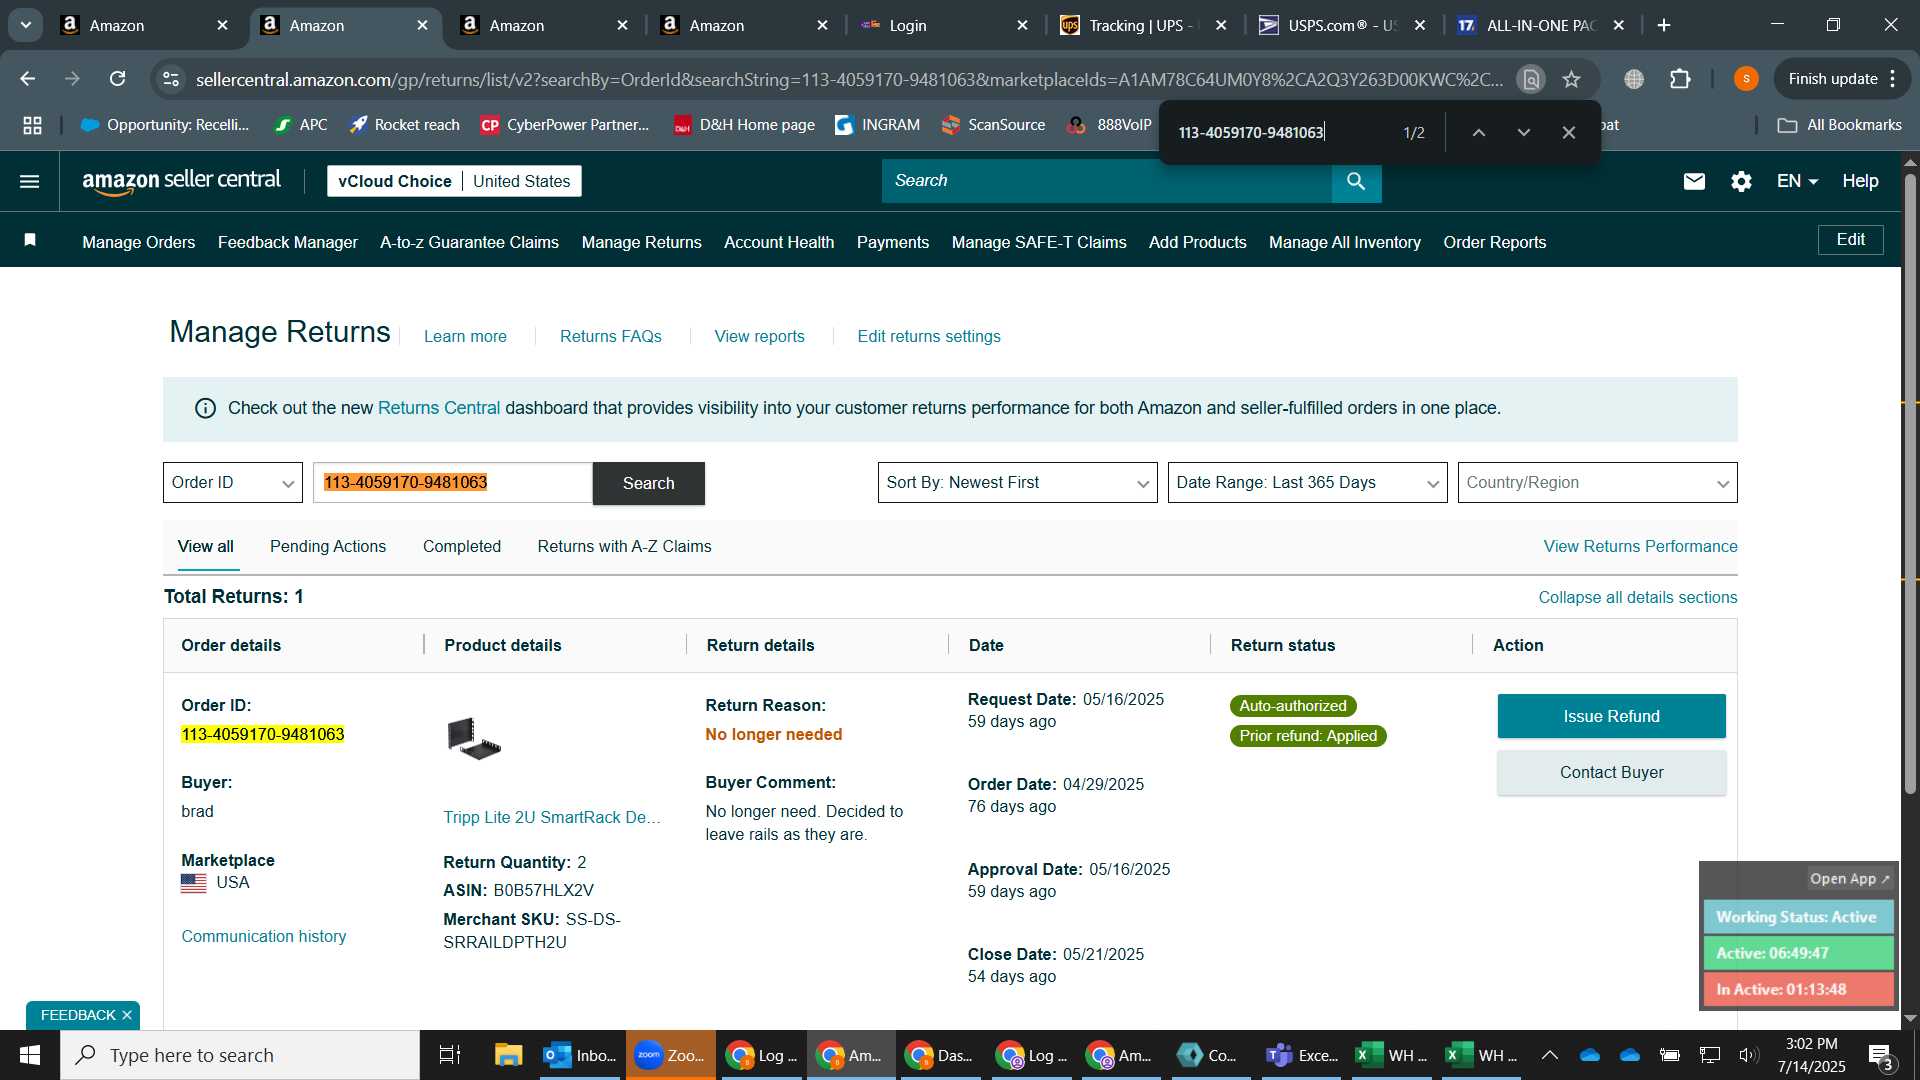The height and width of the screenshot is (1080, 1920).
Task: Open the tab search dropdown arrow
Action: 25,25
